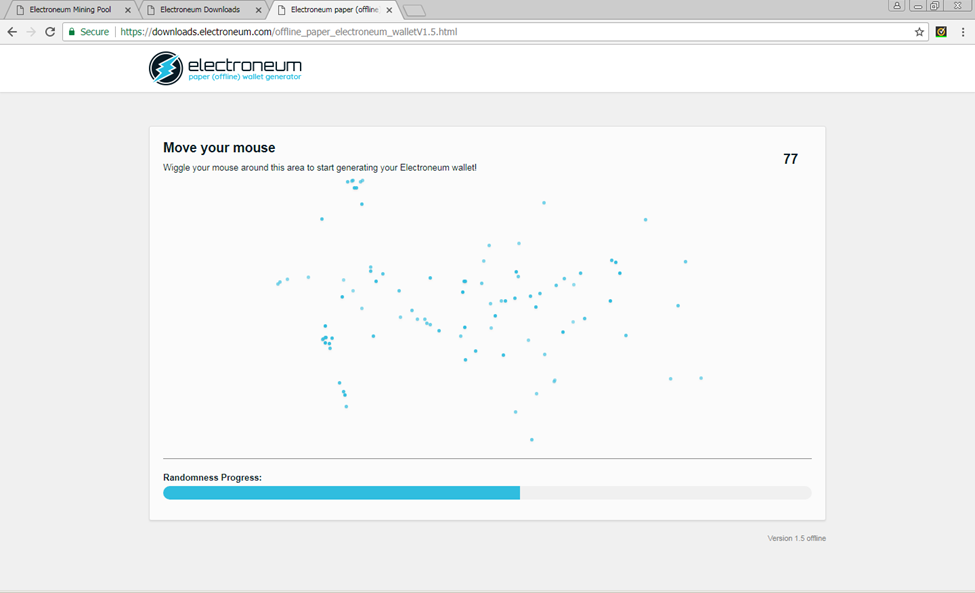
Task: Click the 'Randomness Progress:' label
Action: point(212,477)
